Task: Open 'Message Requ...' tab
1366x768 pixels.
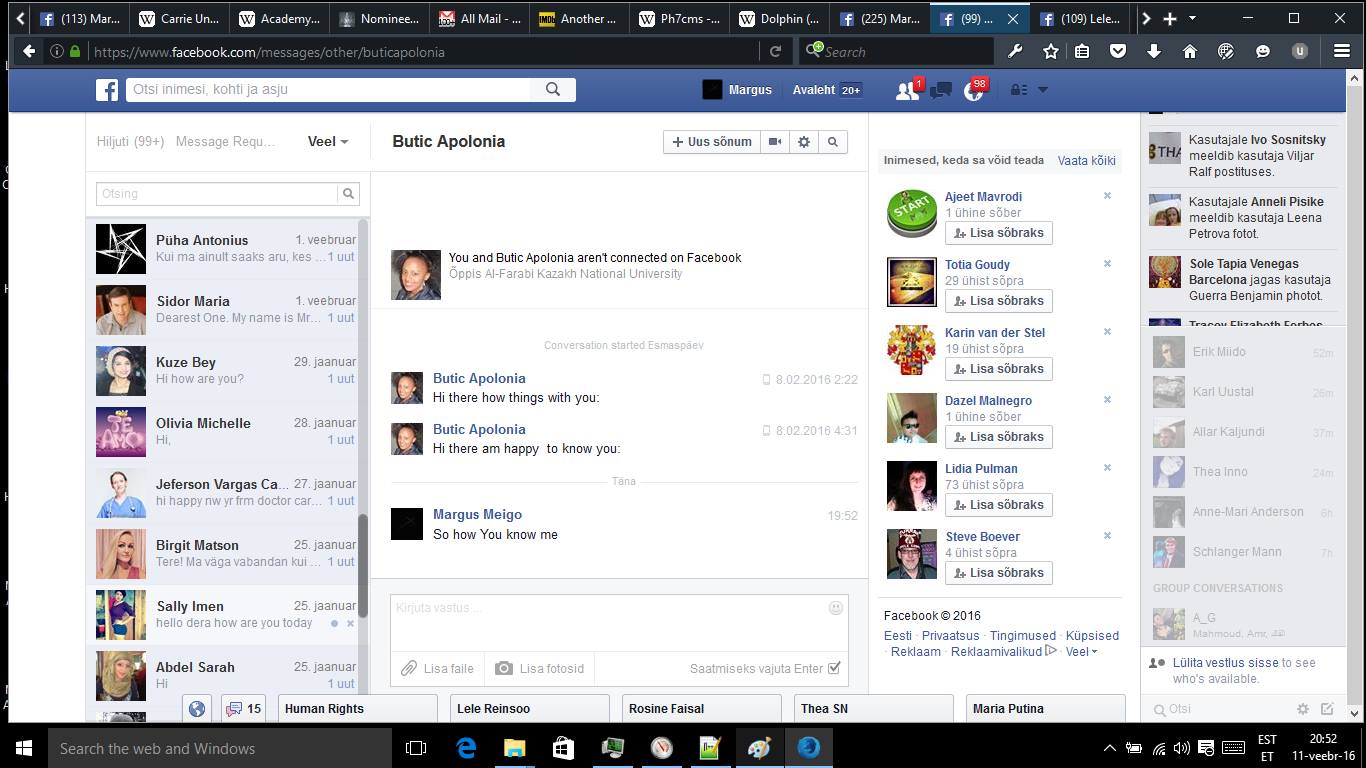Action: (x=225, y=142)
